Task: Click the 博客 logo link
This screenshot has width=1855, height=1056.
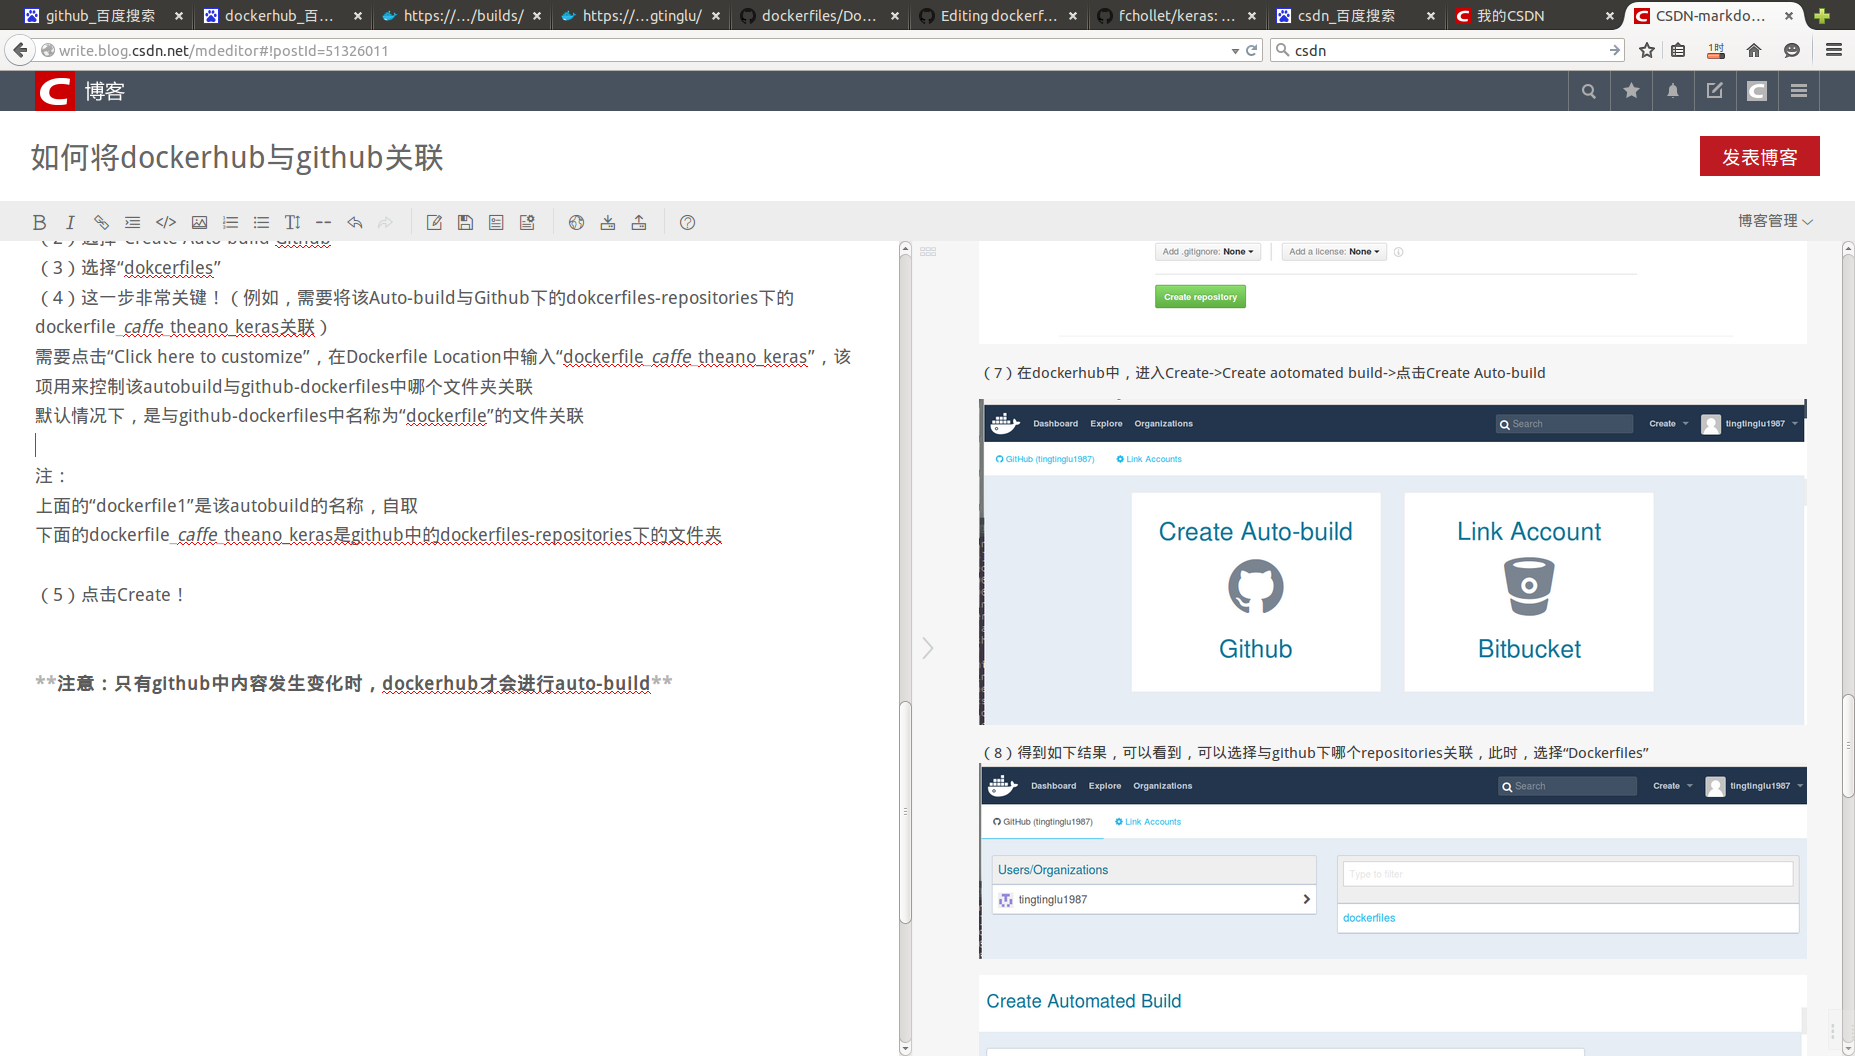Action: (81, 91)
